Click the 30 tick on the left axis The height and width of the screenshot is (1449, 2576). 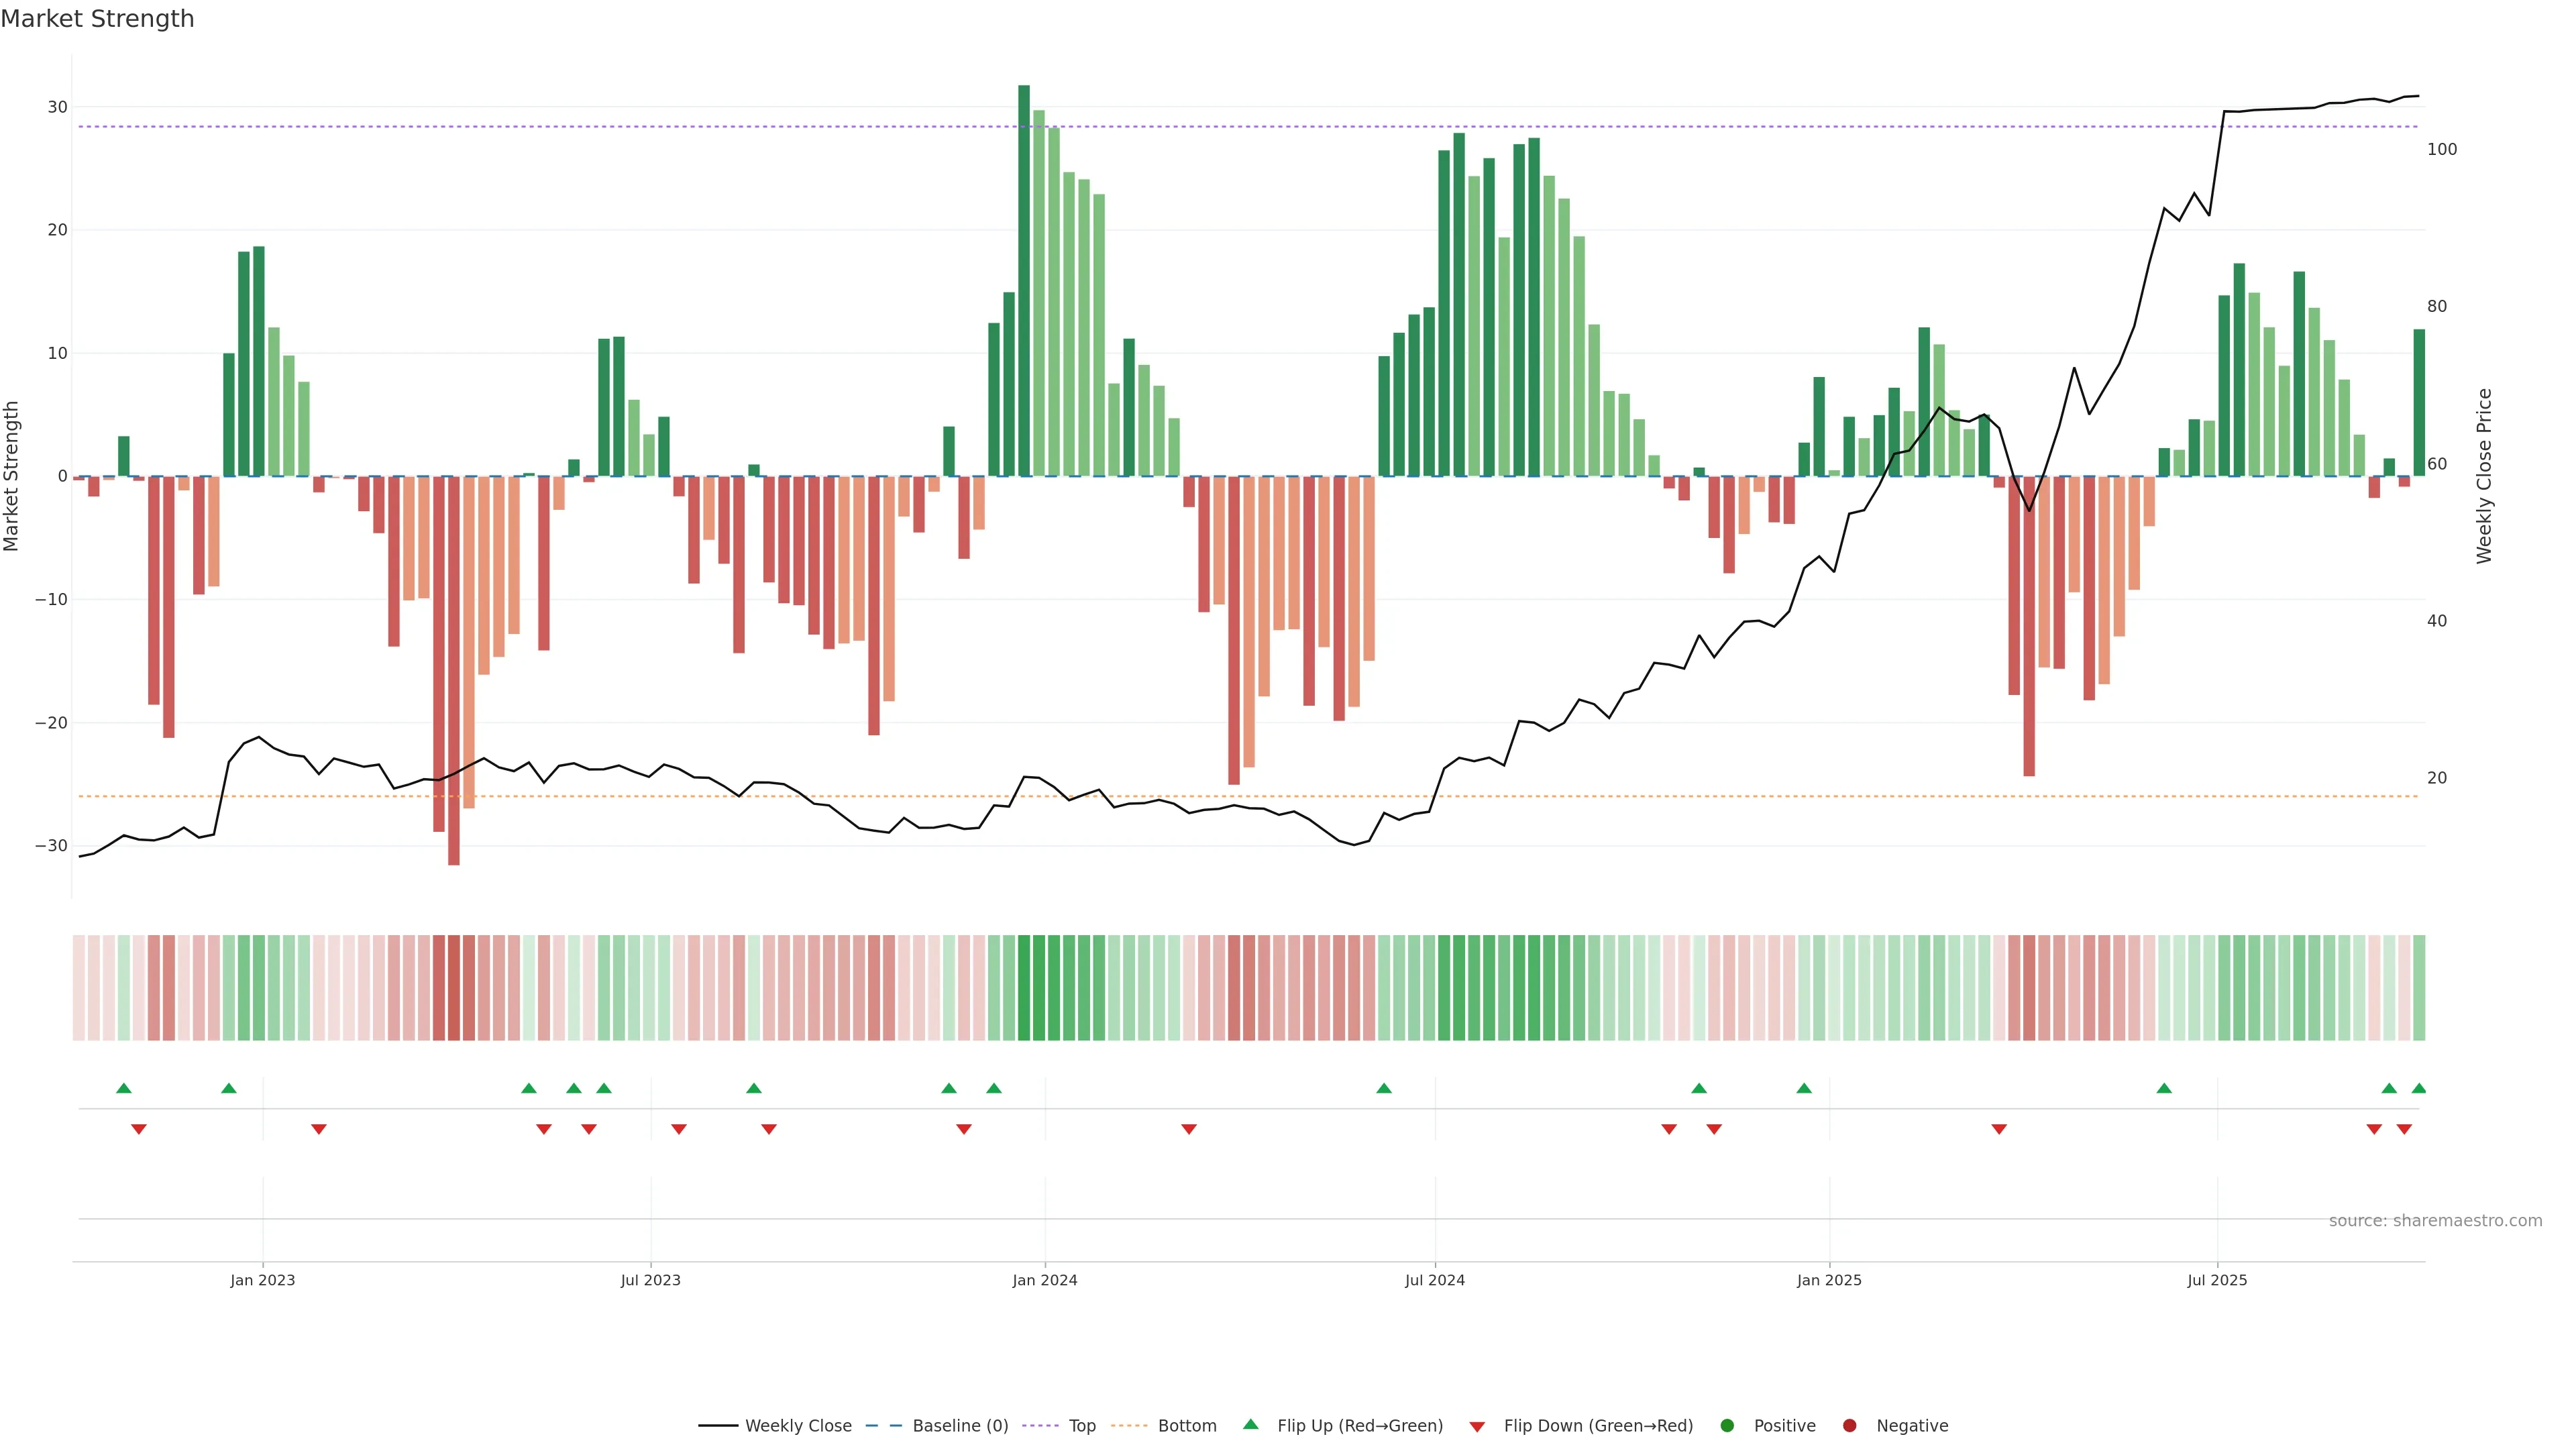point(57,107)
